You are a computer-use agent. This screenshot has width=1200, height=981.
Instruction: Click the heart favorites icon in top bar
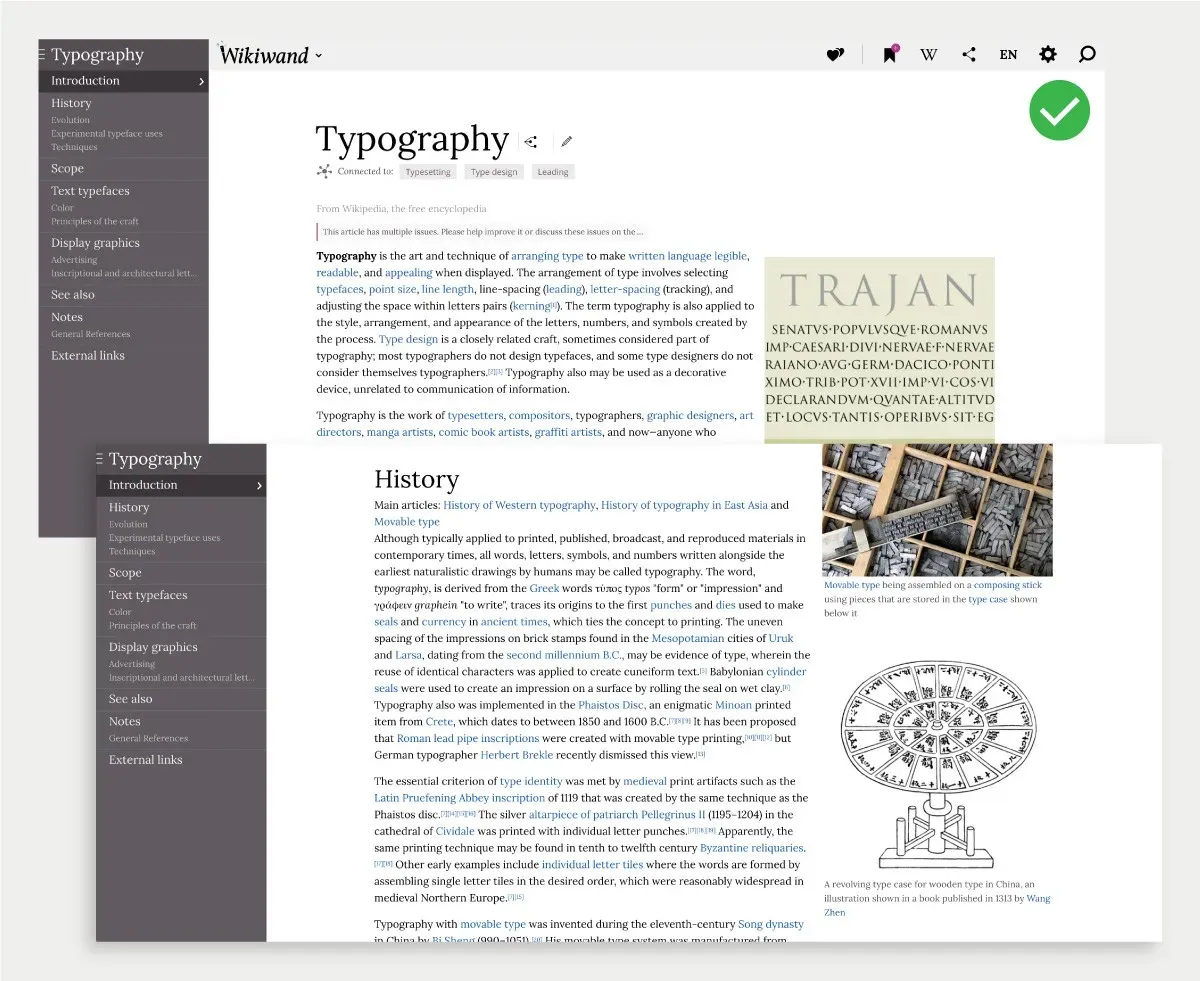point(835,55)
